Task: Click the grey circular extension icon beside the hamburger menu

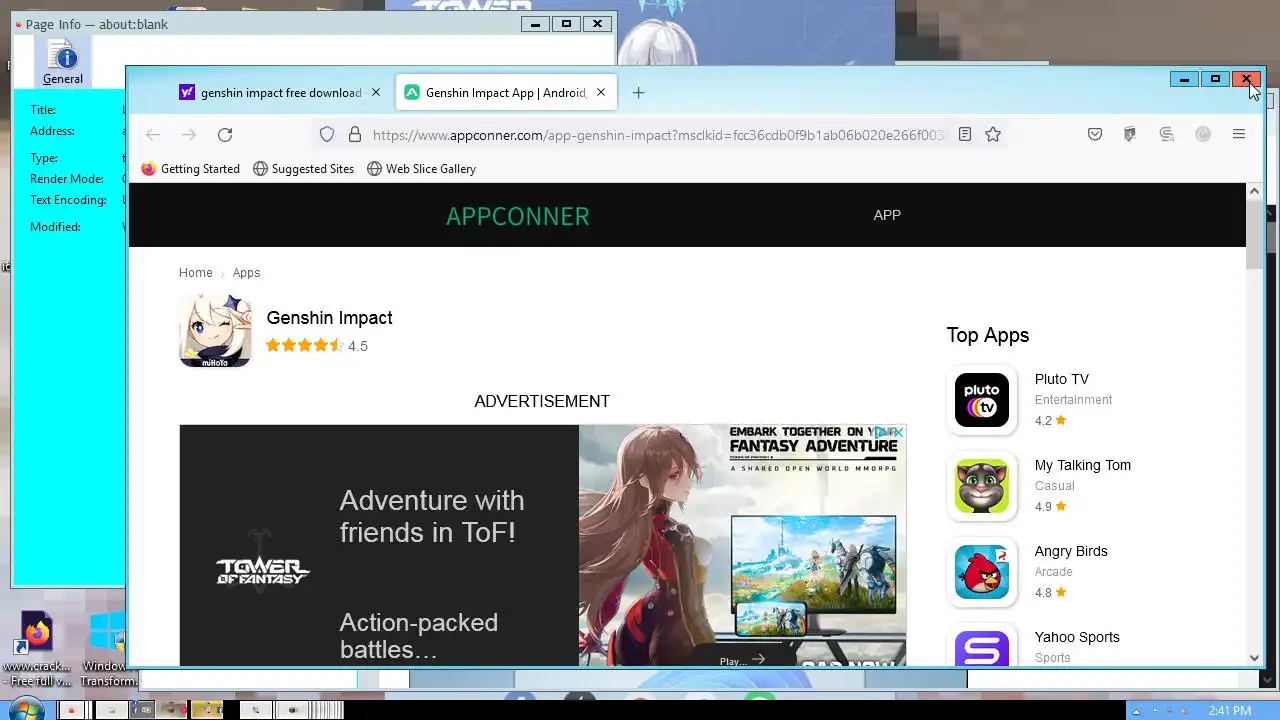Action: click(1203, 134)
